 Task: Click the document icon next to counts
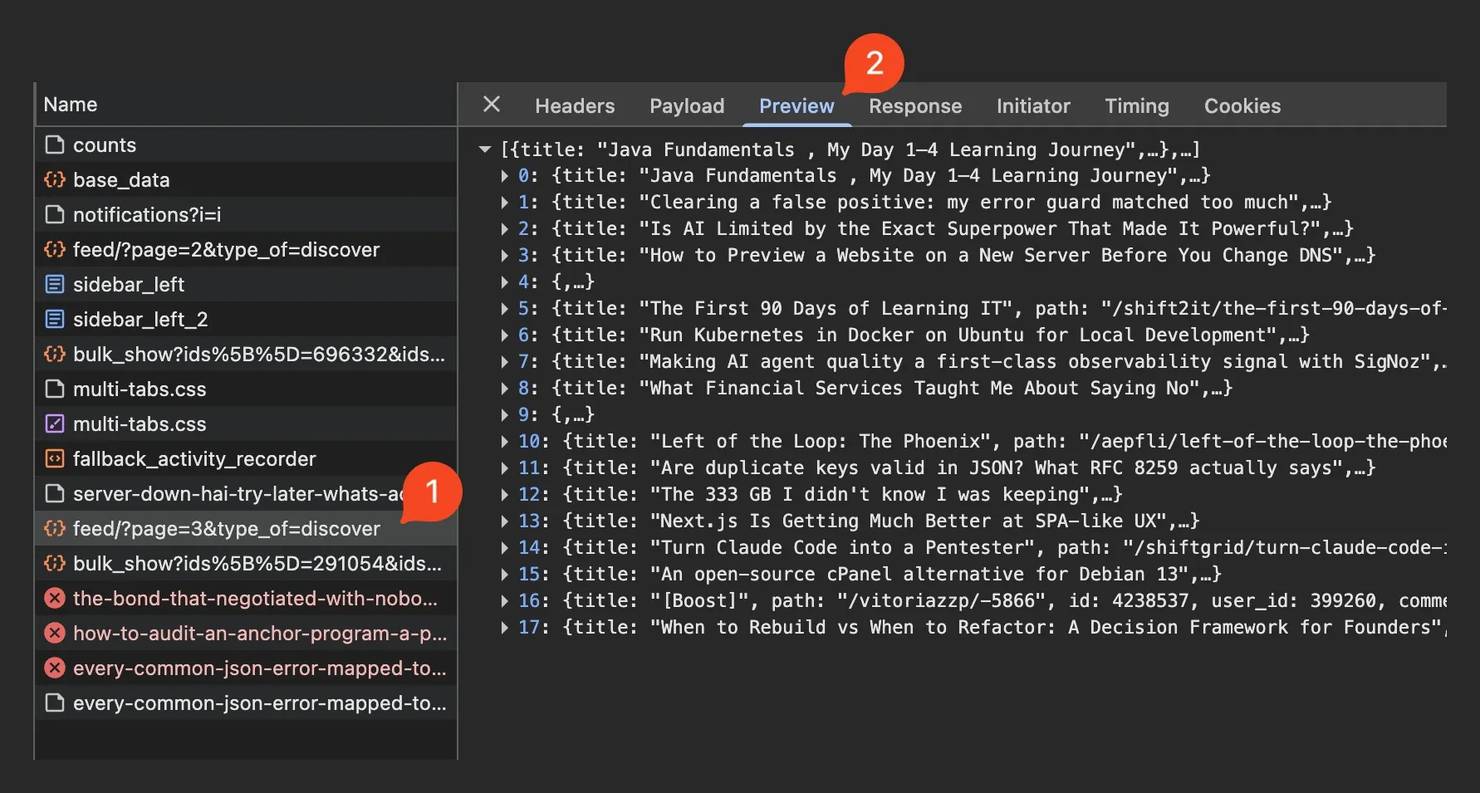54,145
